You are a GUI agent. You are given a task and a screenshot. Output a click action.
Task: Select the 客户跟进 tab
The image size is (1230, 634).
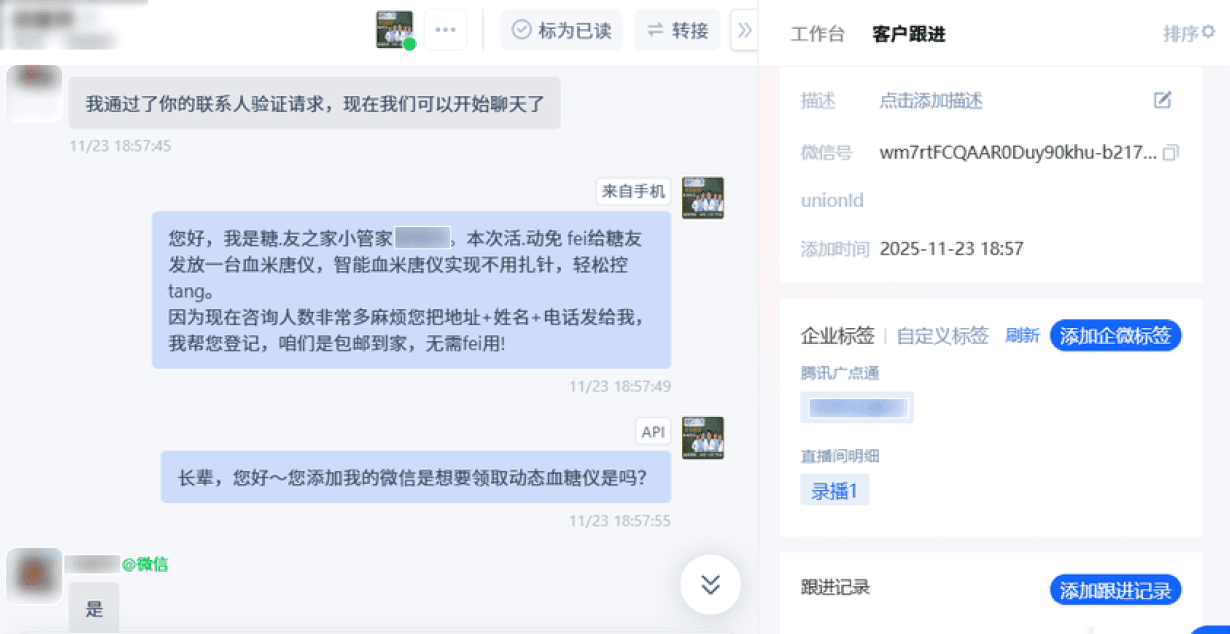coord(908,34)
